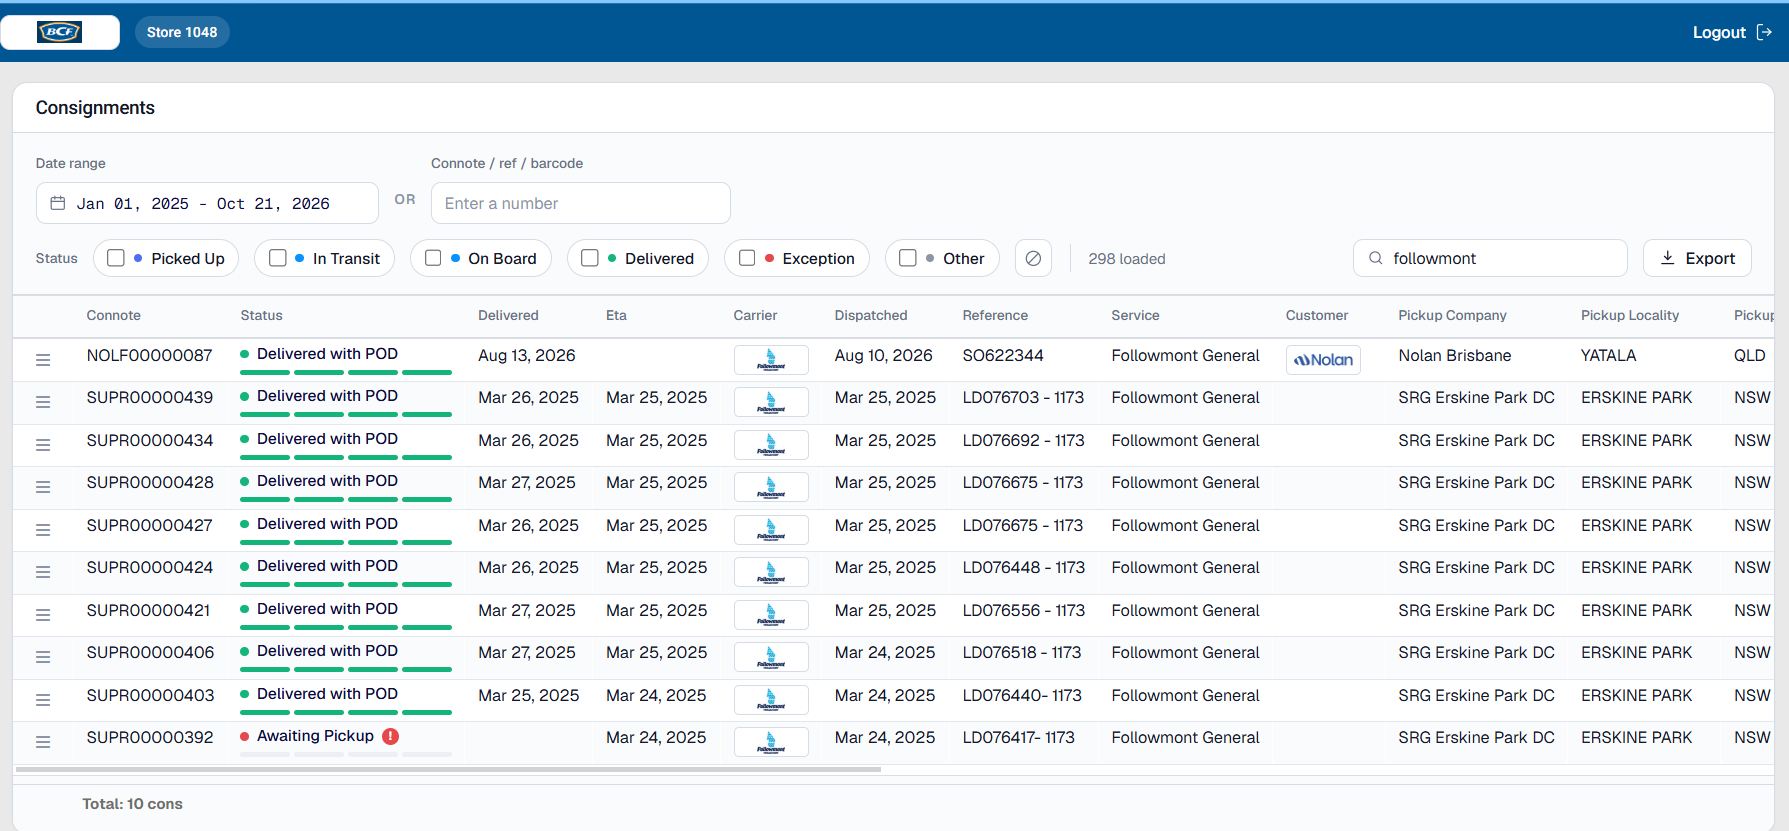The image size is (1789, 831).
Task: Click the BCF logo in the header
Action: click(x=60, y=32)
